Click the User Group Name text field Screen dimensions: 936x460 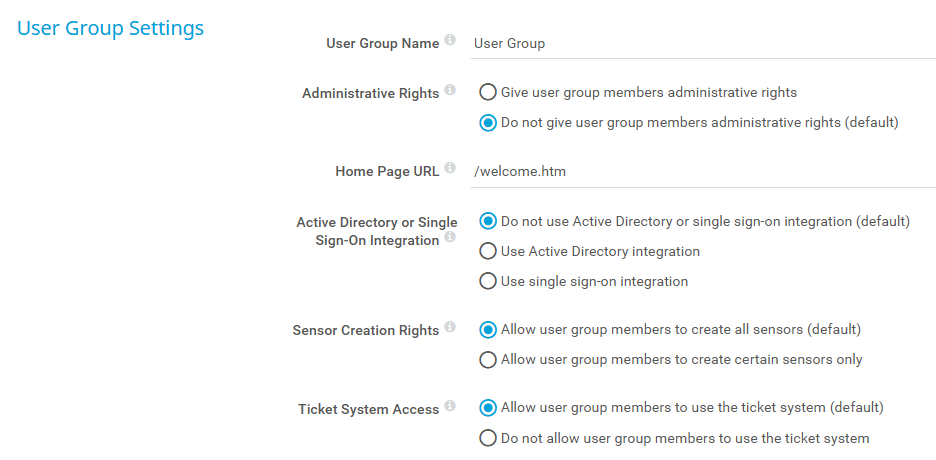700,43
